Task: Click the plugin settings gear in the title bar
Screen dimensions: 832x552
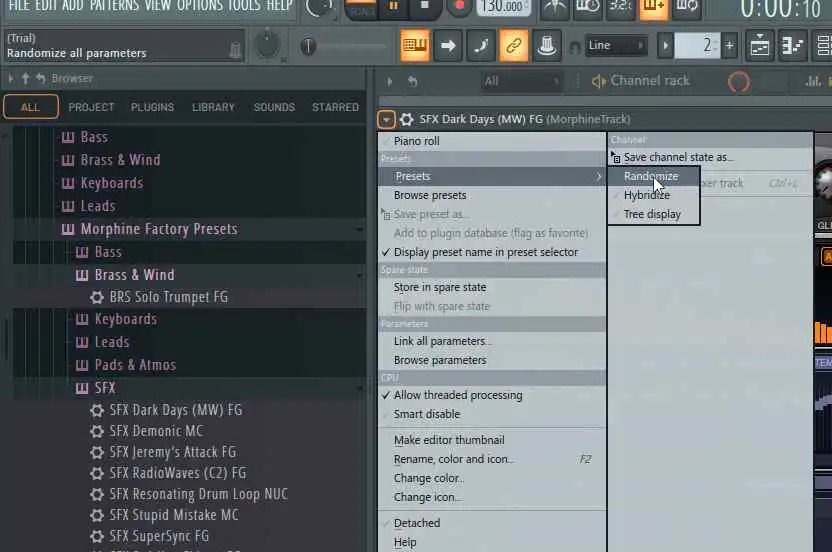Action: pyautogui.click(x=406, y=119)
